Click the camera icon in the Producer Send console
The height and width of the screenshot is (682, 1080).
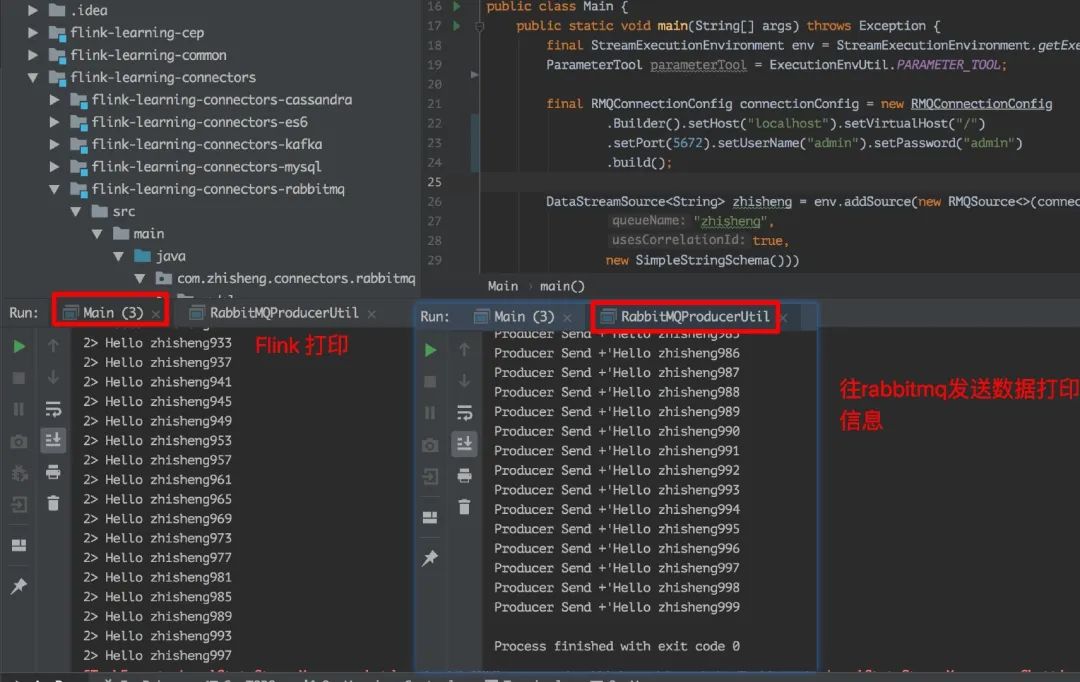click(430, 445)
